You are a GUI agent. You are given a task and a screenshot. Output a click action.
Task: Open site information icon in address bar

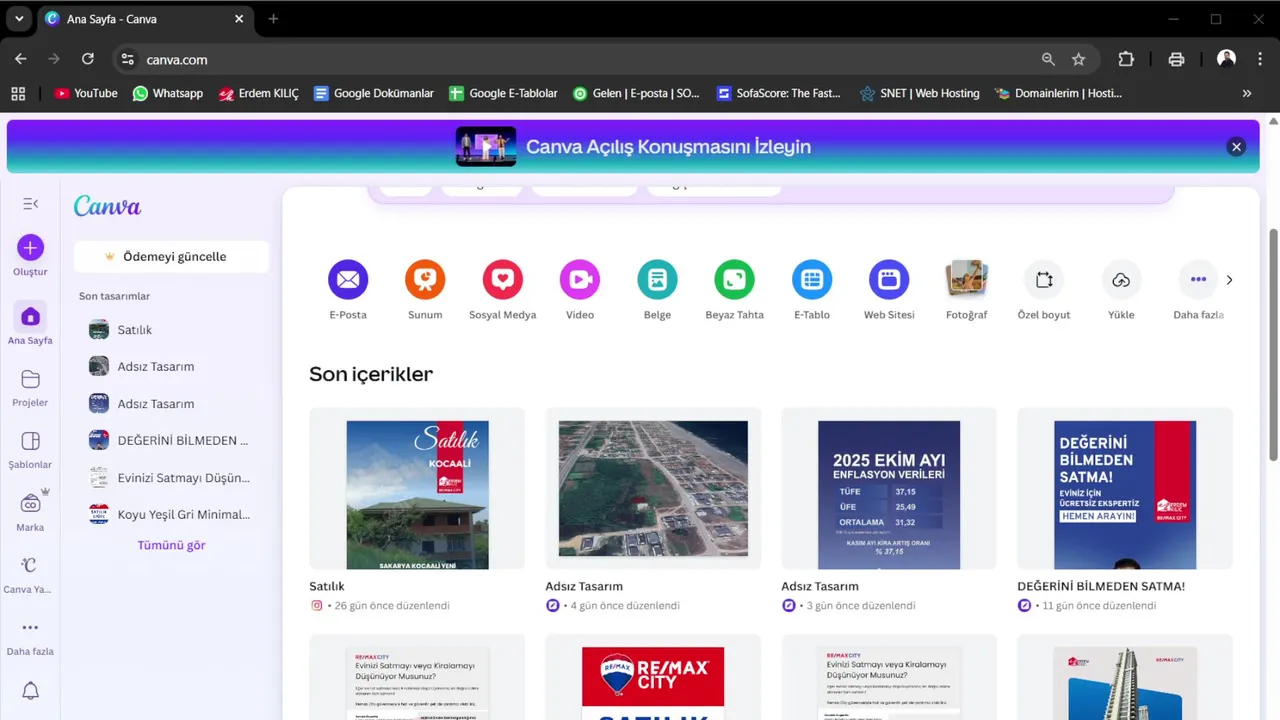coord(127,59)
